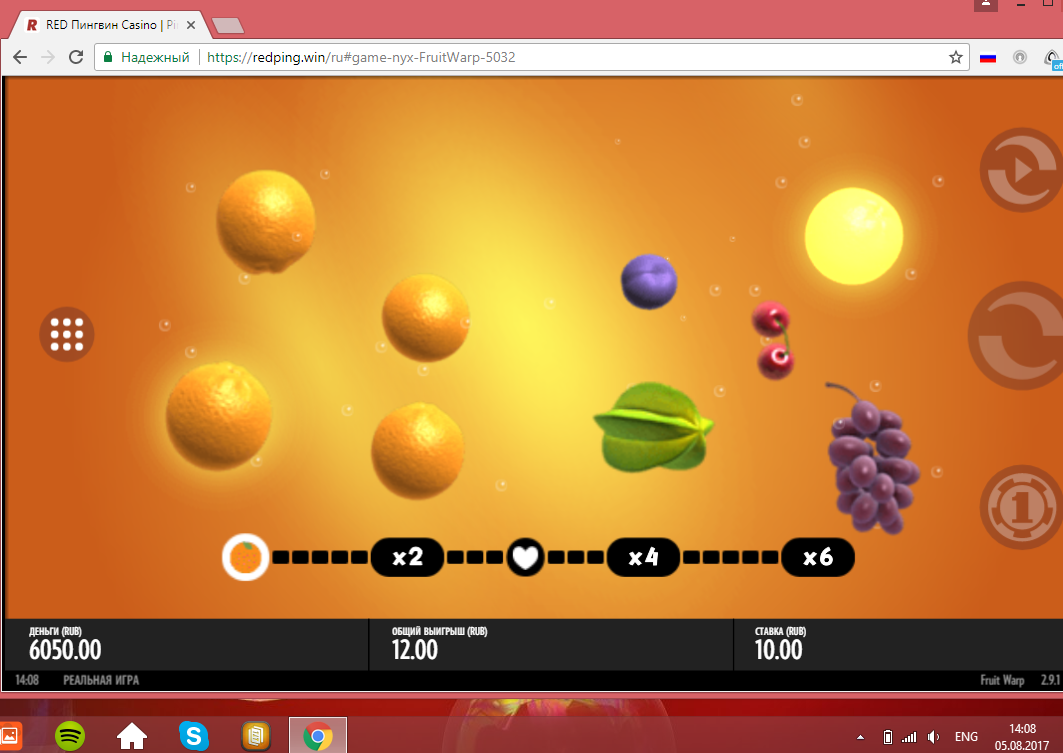Screen dimensions: 1063x753
Task: Click the top-left orange fruit
Action: (x=266, y=221)
